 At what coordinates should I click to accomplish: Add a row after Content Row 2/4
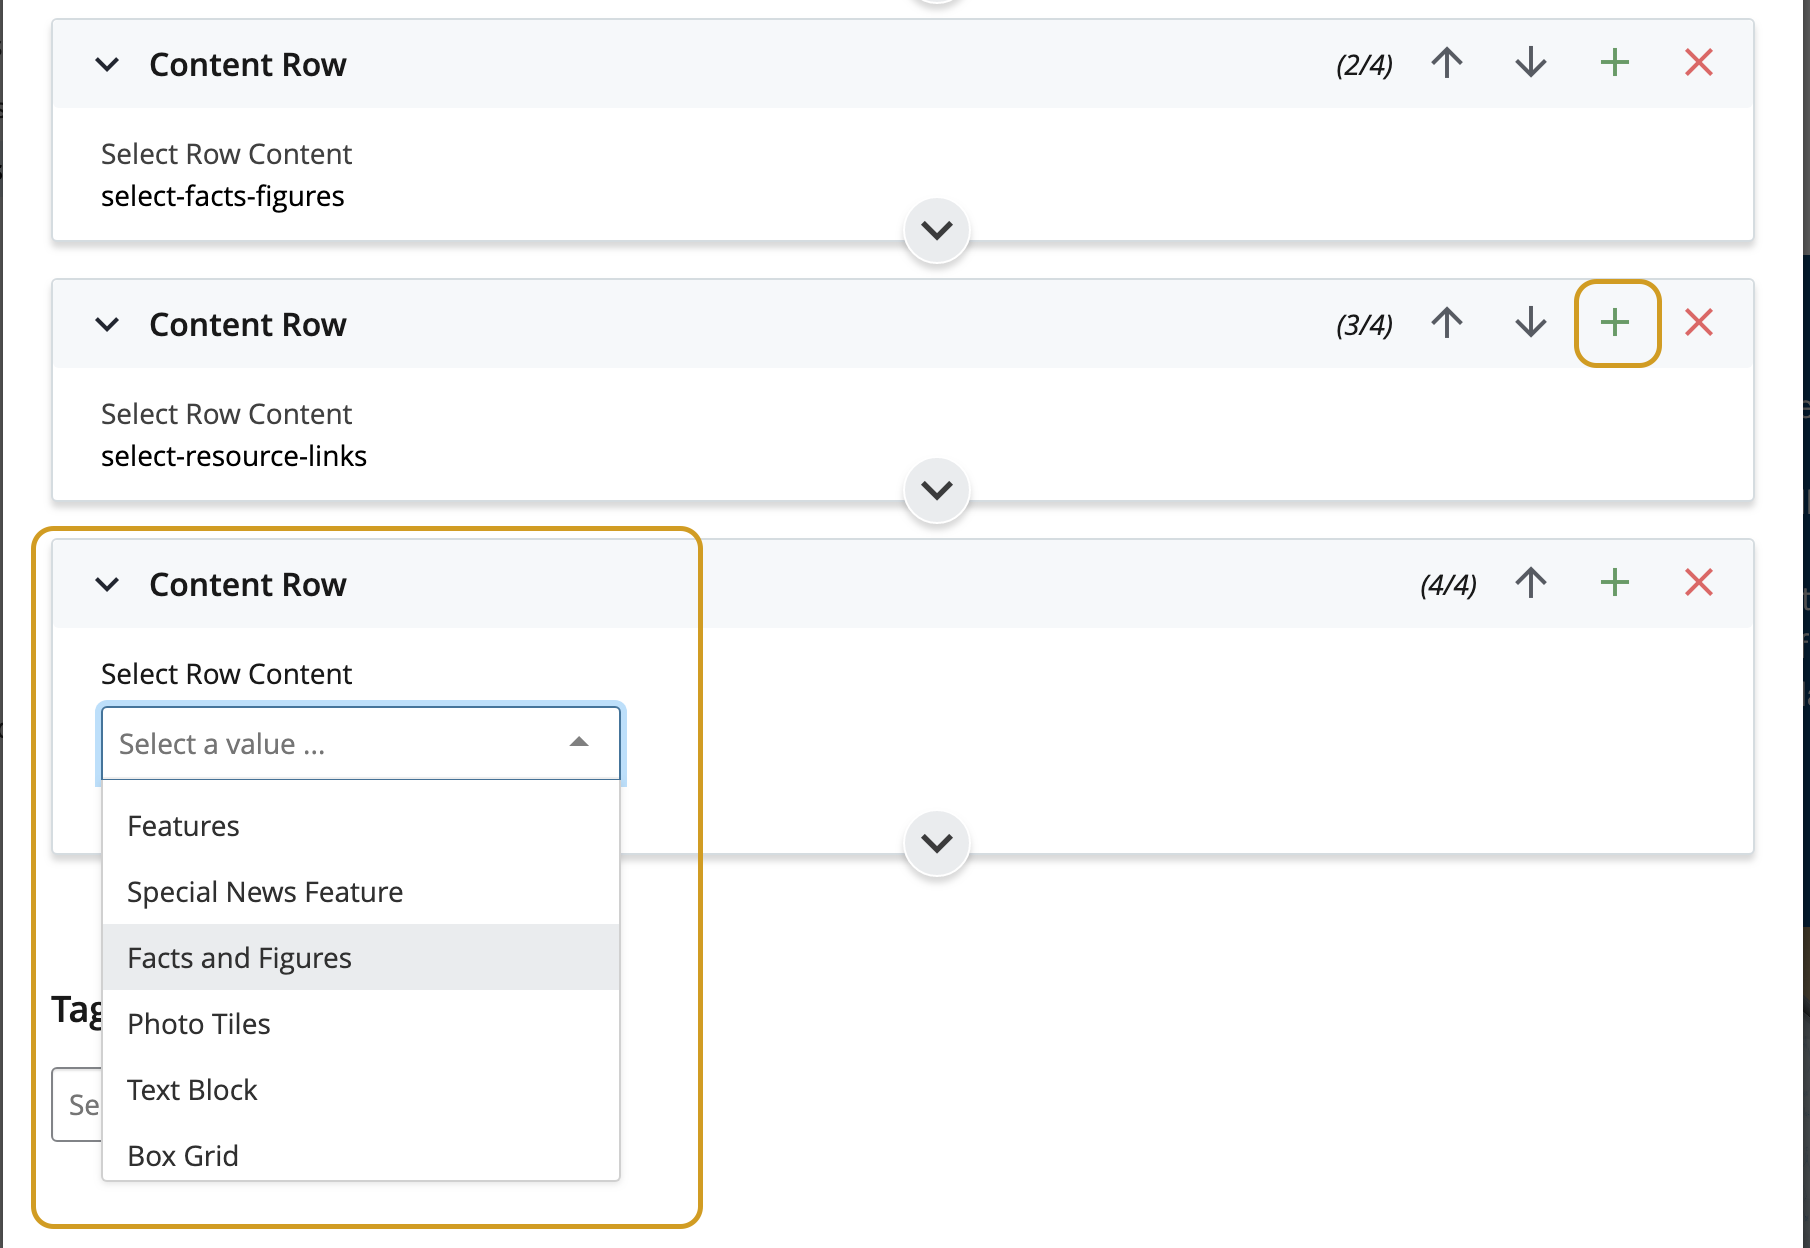1614,64
